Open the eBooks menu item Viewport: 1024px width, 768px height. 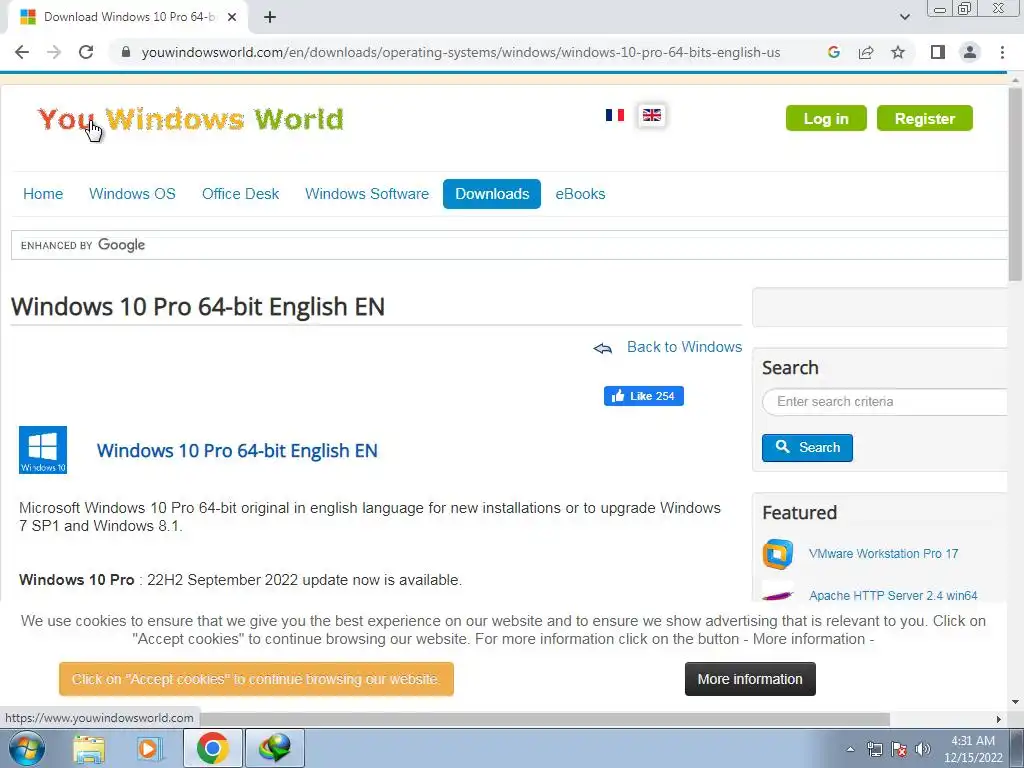(x=581, y=194)
